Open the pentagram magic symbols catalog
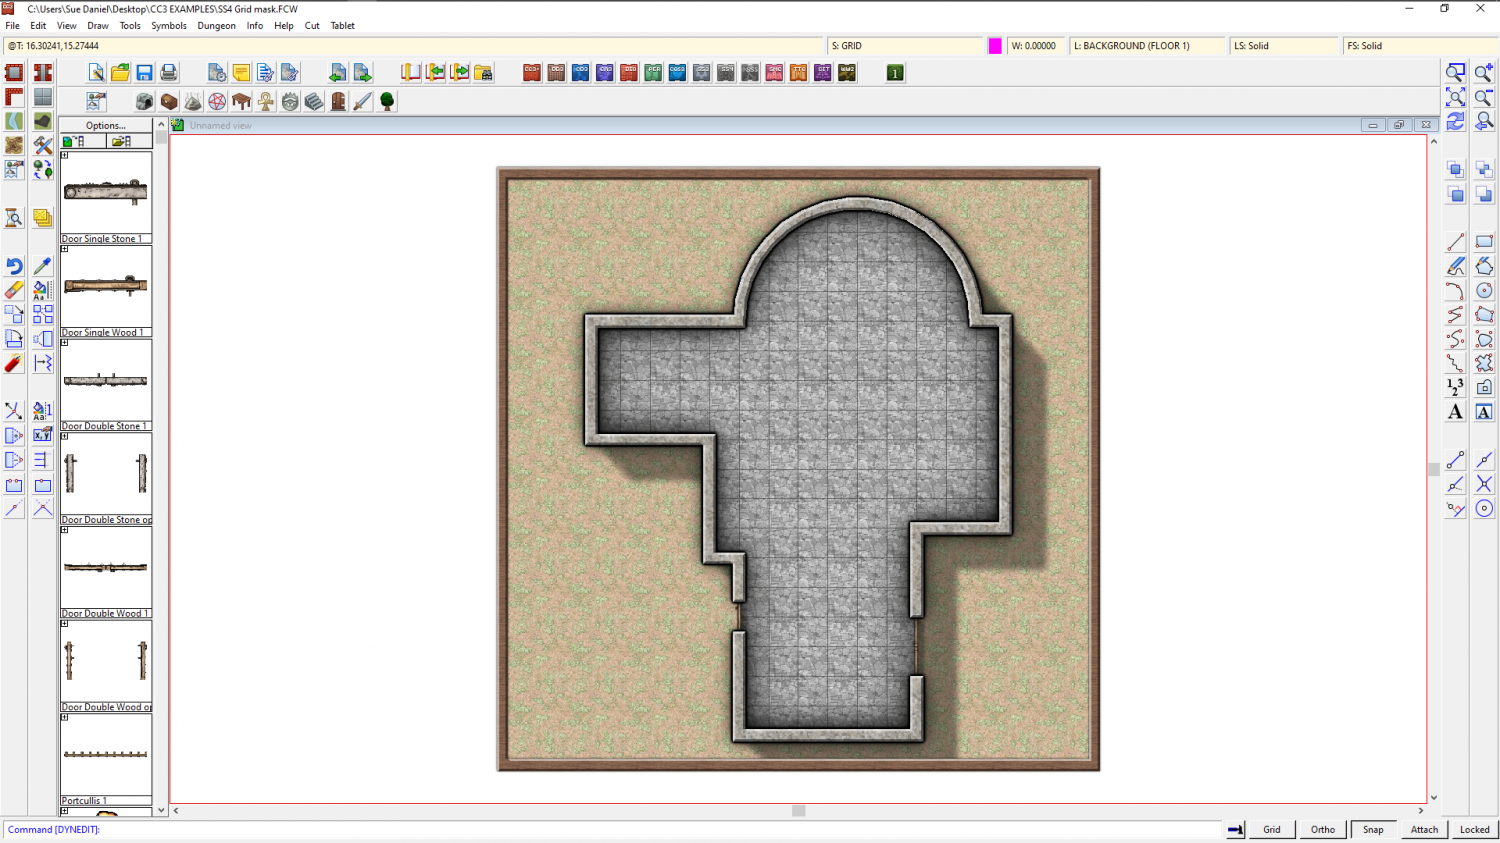 217,101
